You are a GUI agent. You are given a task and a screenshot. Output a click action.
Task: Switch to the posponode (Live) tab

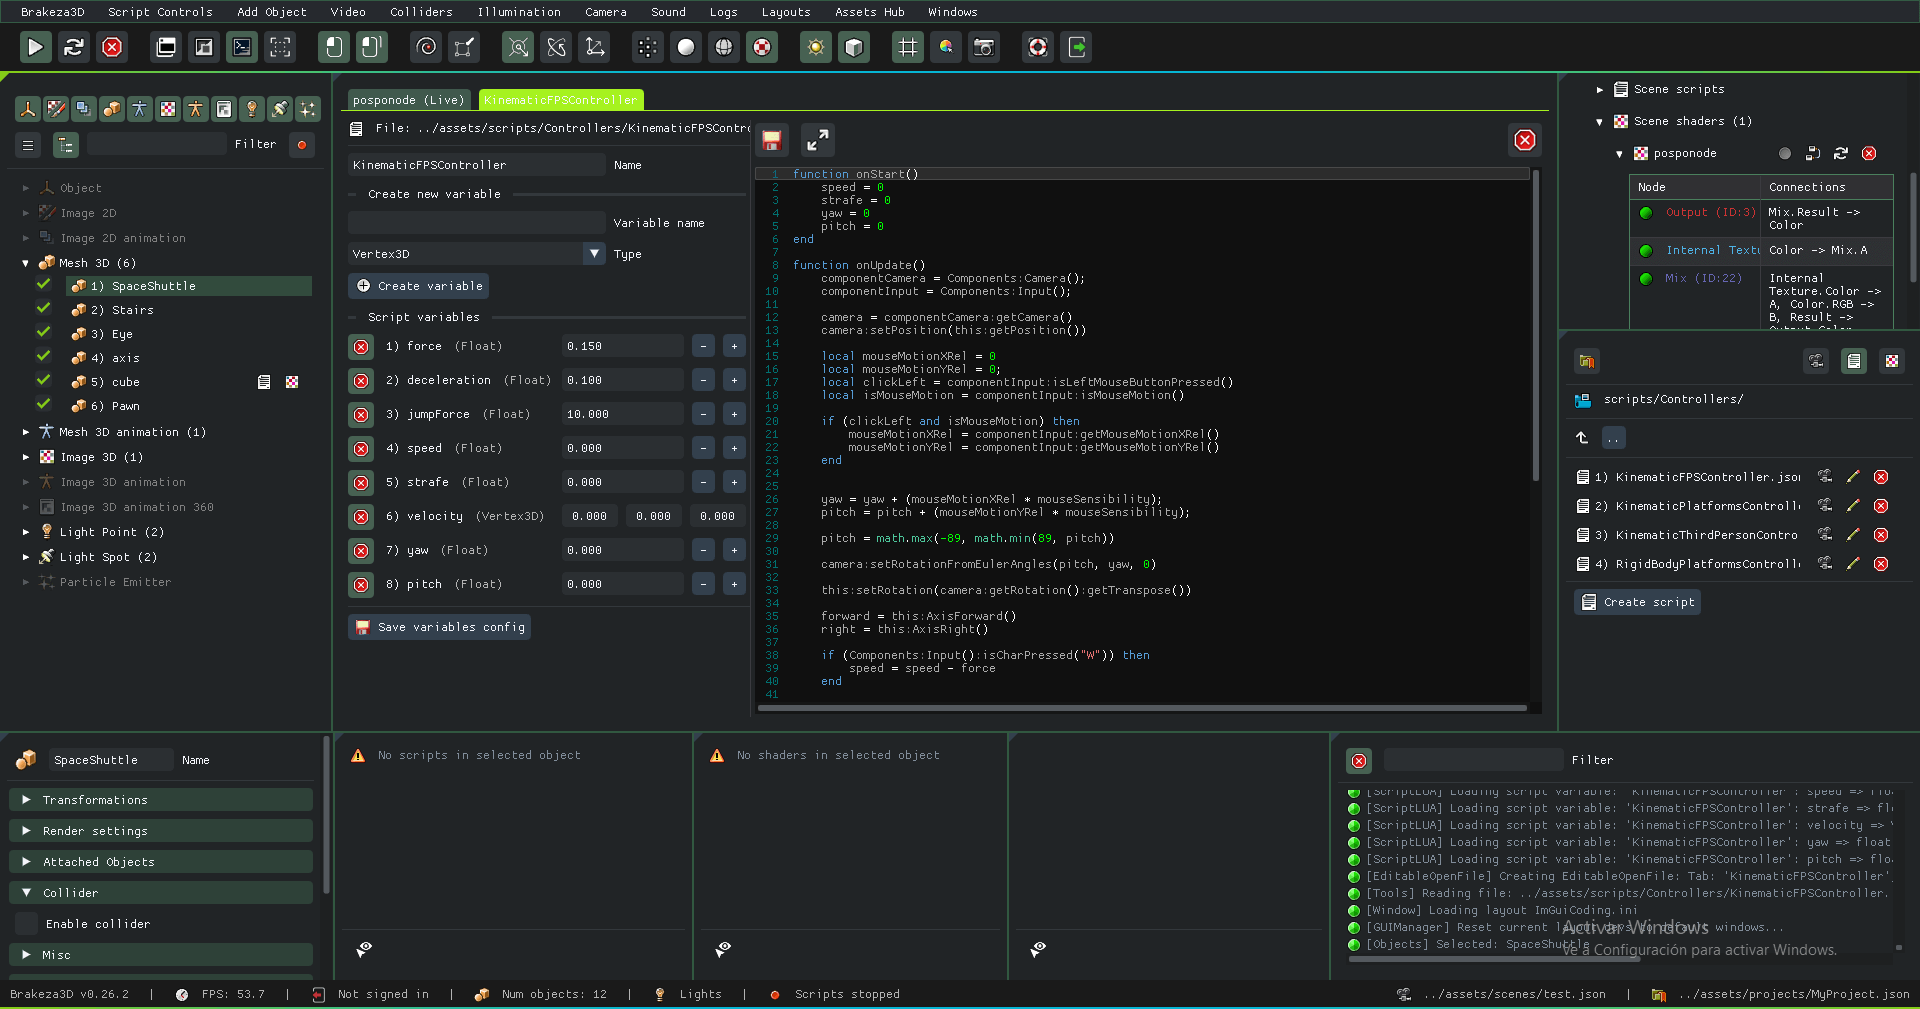[x=408, y=100]
